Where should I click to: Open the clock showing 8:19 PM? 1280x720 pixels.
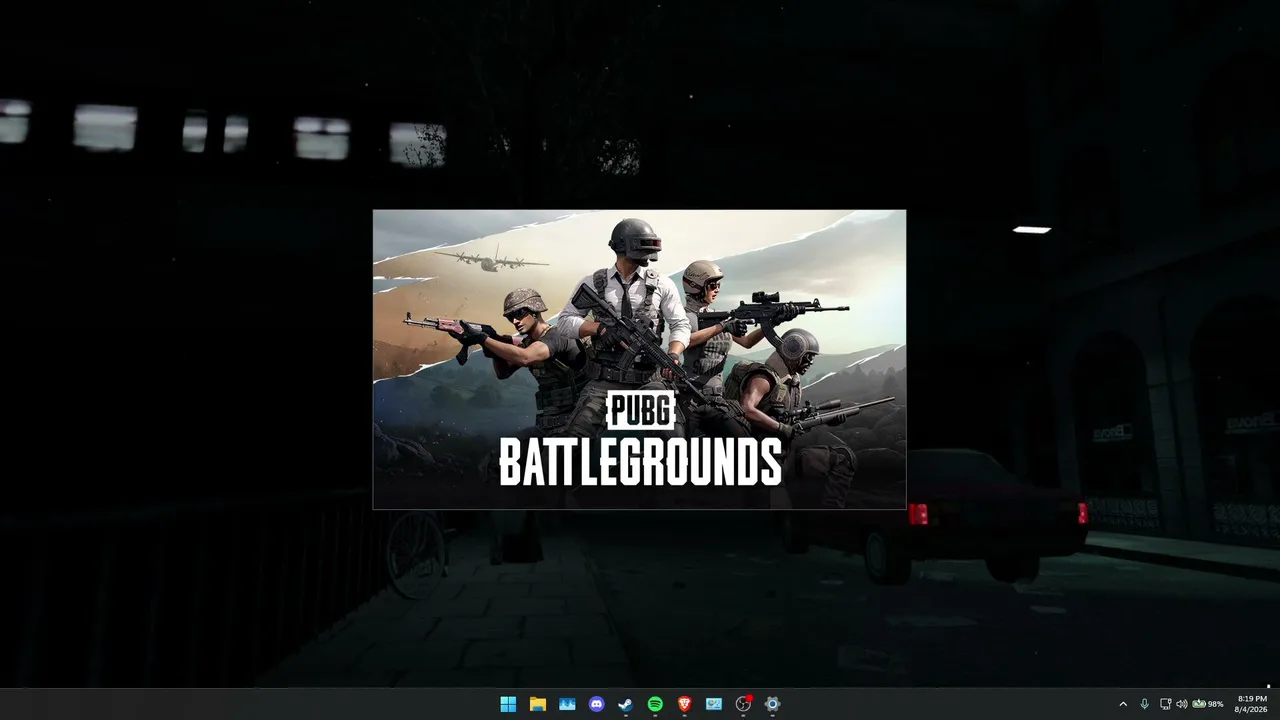coord(1252,704)
